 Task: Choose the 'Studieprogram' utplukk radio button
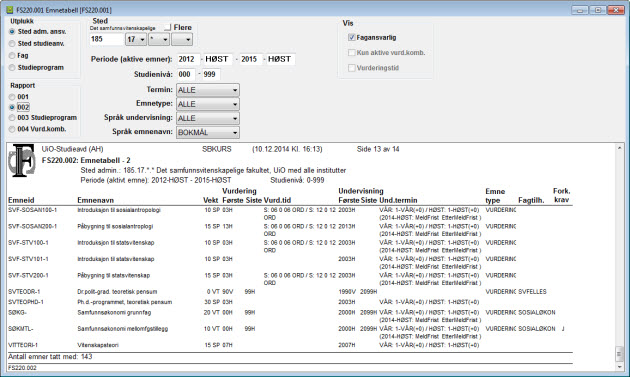pyautogui.click(x=12, y=68)
